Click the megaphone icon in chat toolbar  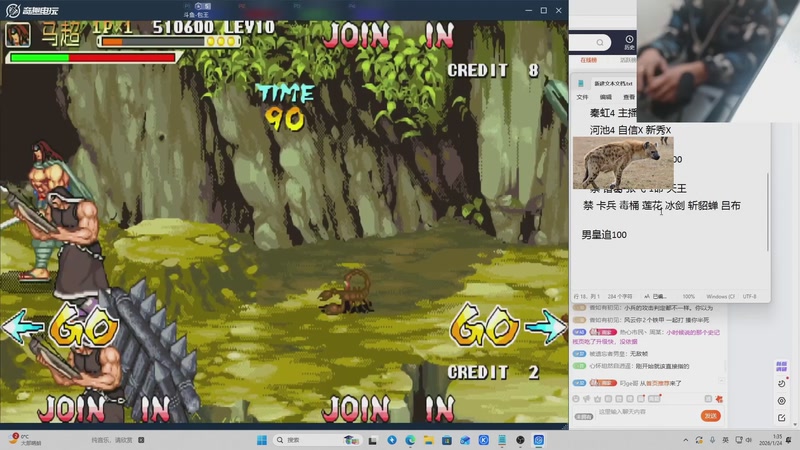[587, 399]
